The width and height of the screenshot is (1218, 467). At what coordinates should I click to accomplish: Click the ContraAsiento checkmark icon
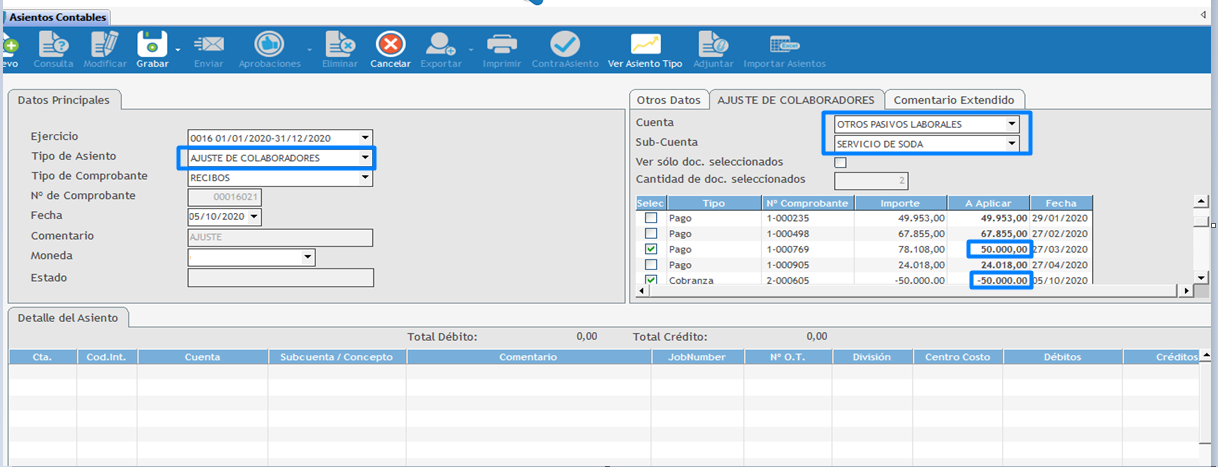pyautogui.click(x=565, y=44)
